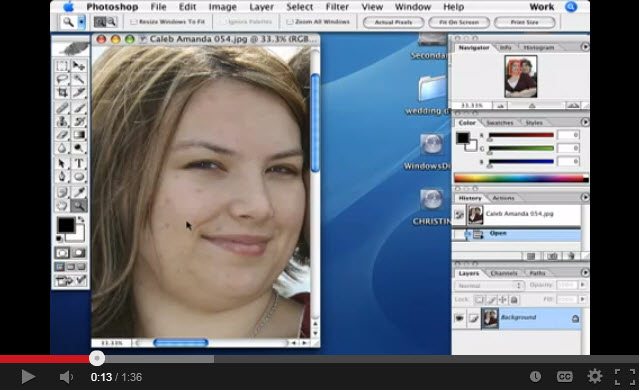Select the Hand tool
The image size is (639, 390).
click(62, 206)
